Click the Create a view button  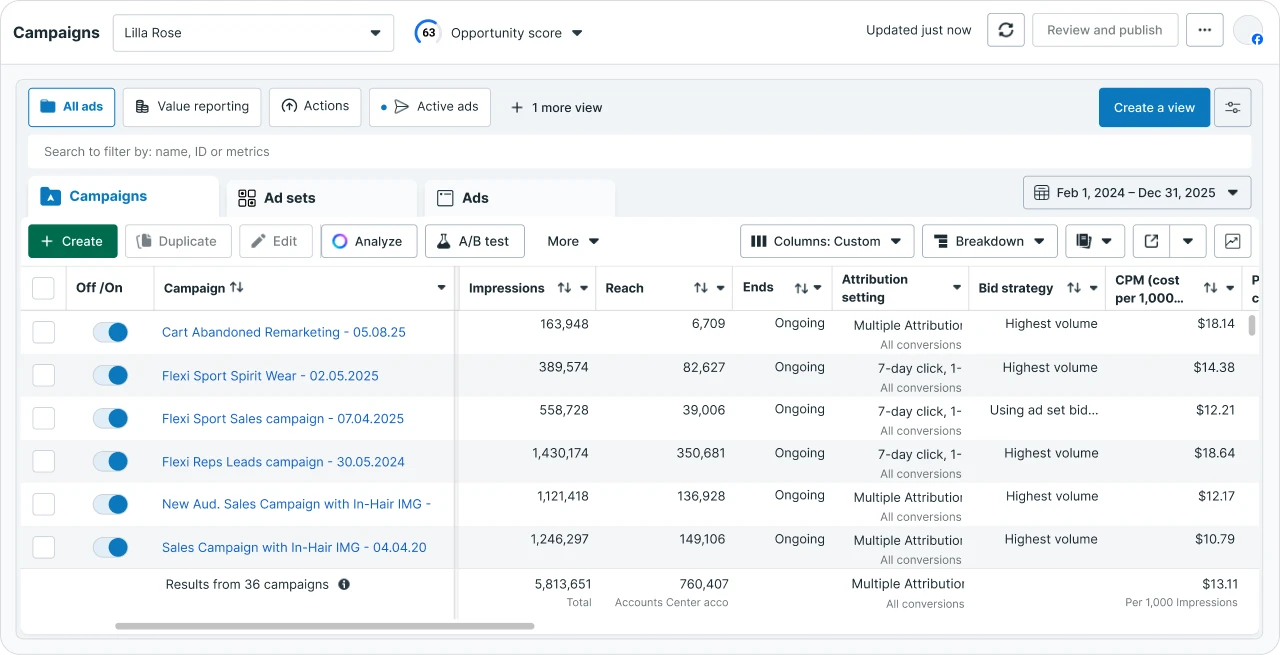point(1154,108)
